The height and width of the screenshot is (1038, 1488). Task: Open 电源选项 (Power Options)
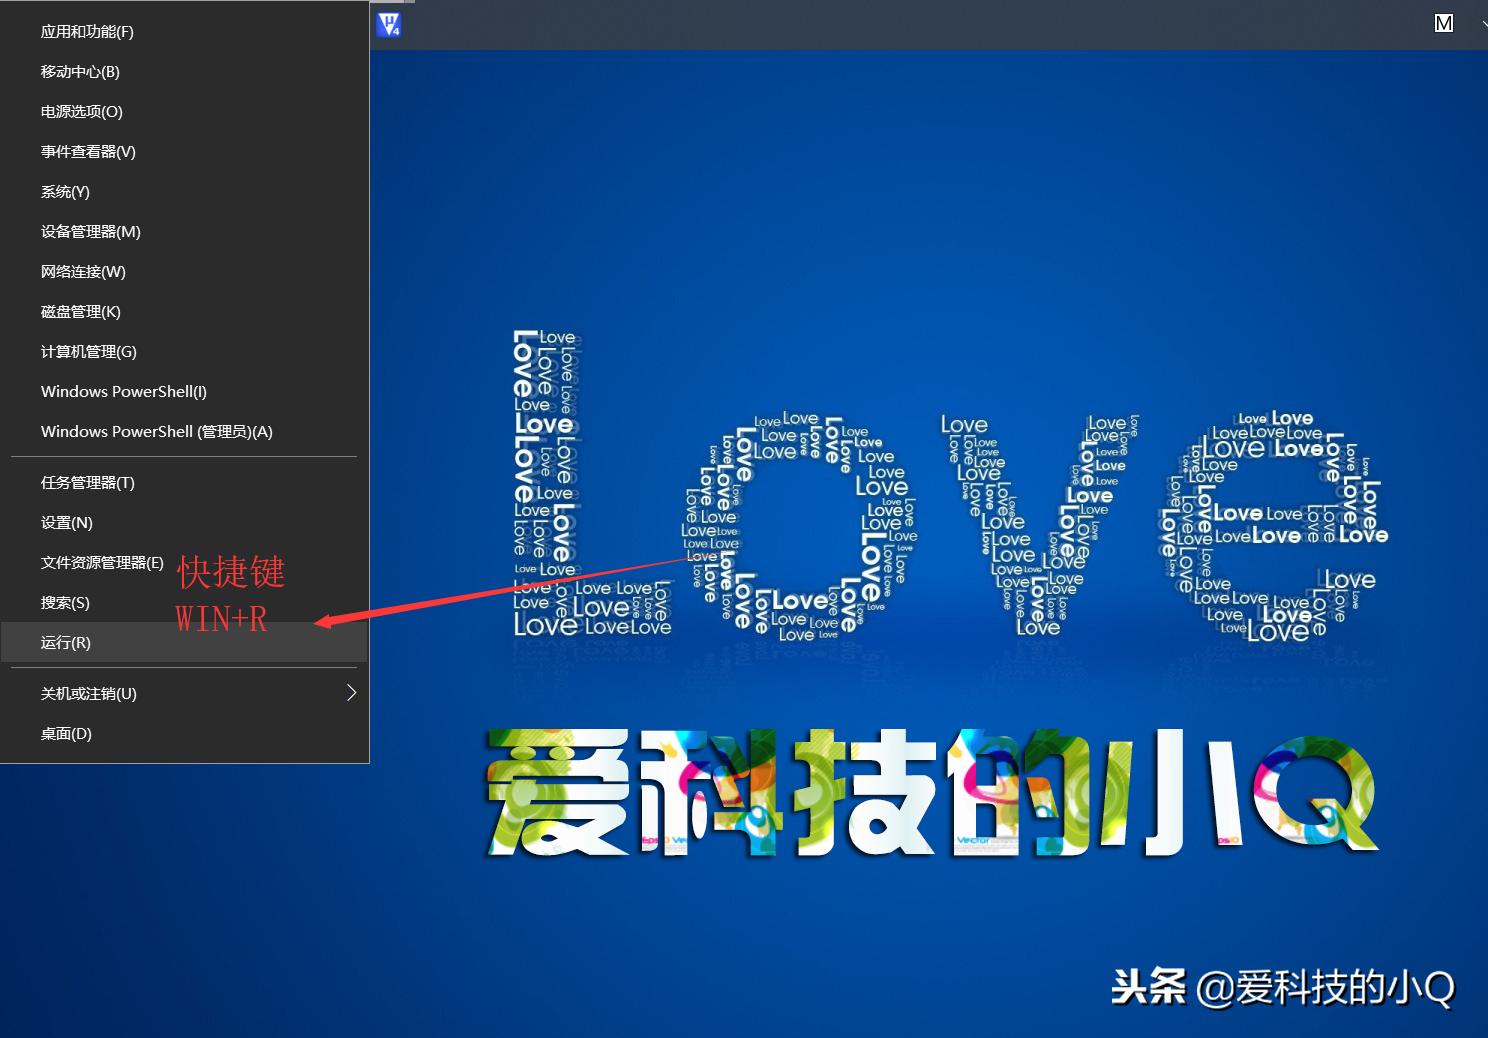click(x=81, y=111)
